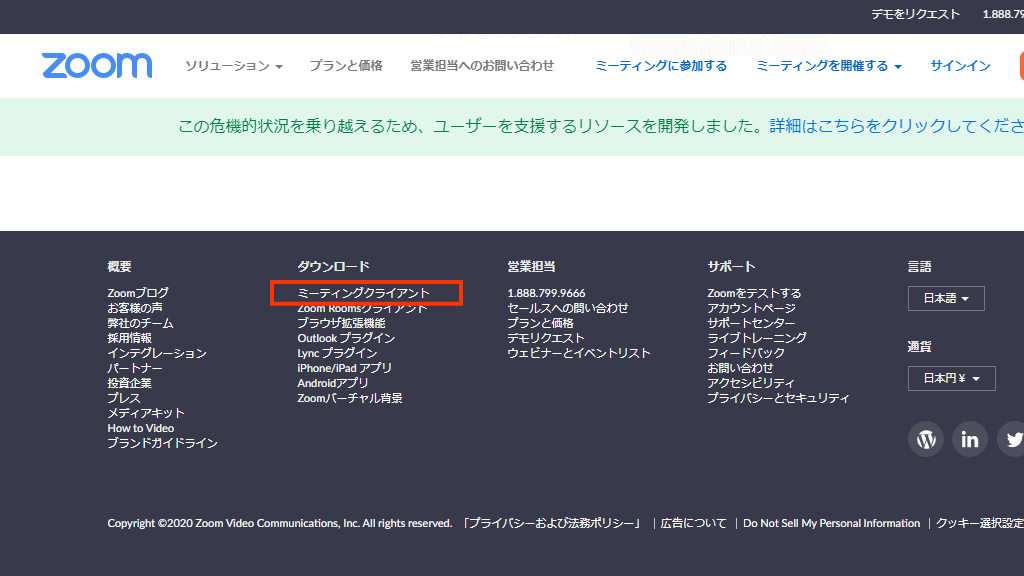Click the Zoom logo
Viewport: 1024px width, 576px height.
(97, 65)
